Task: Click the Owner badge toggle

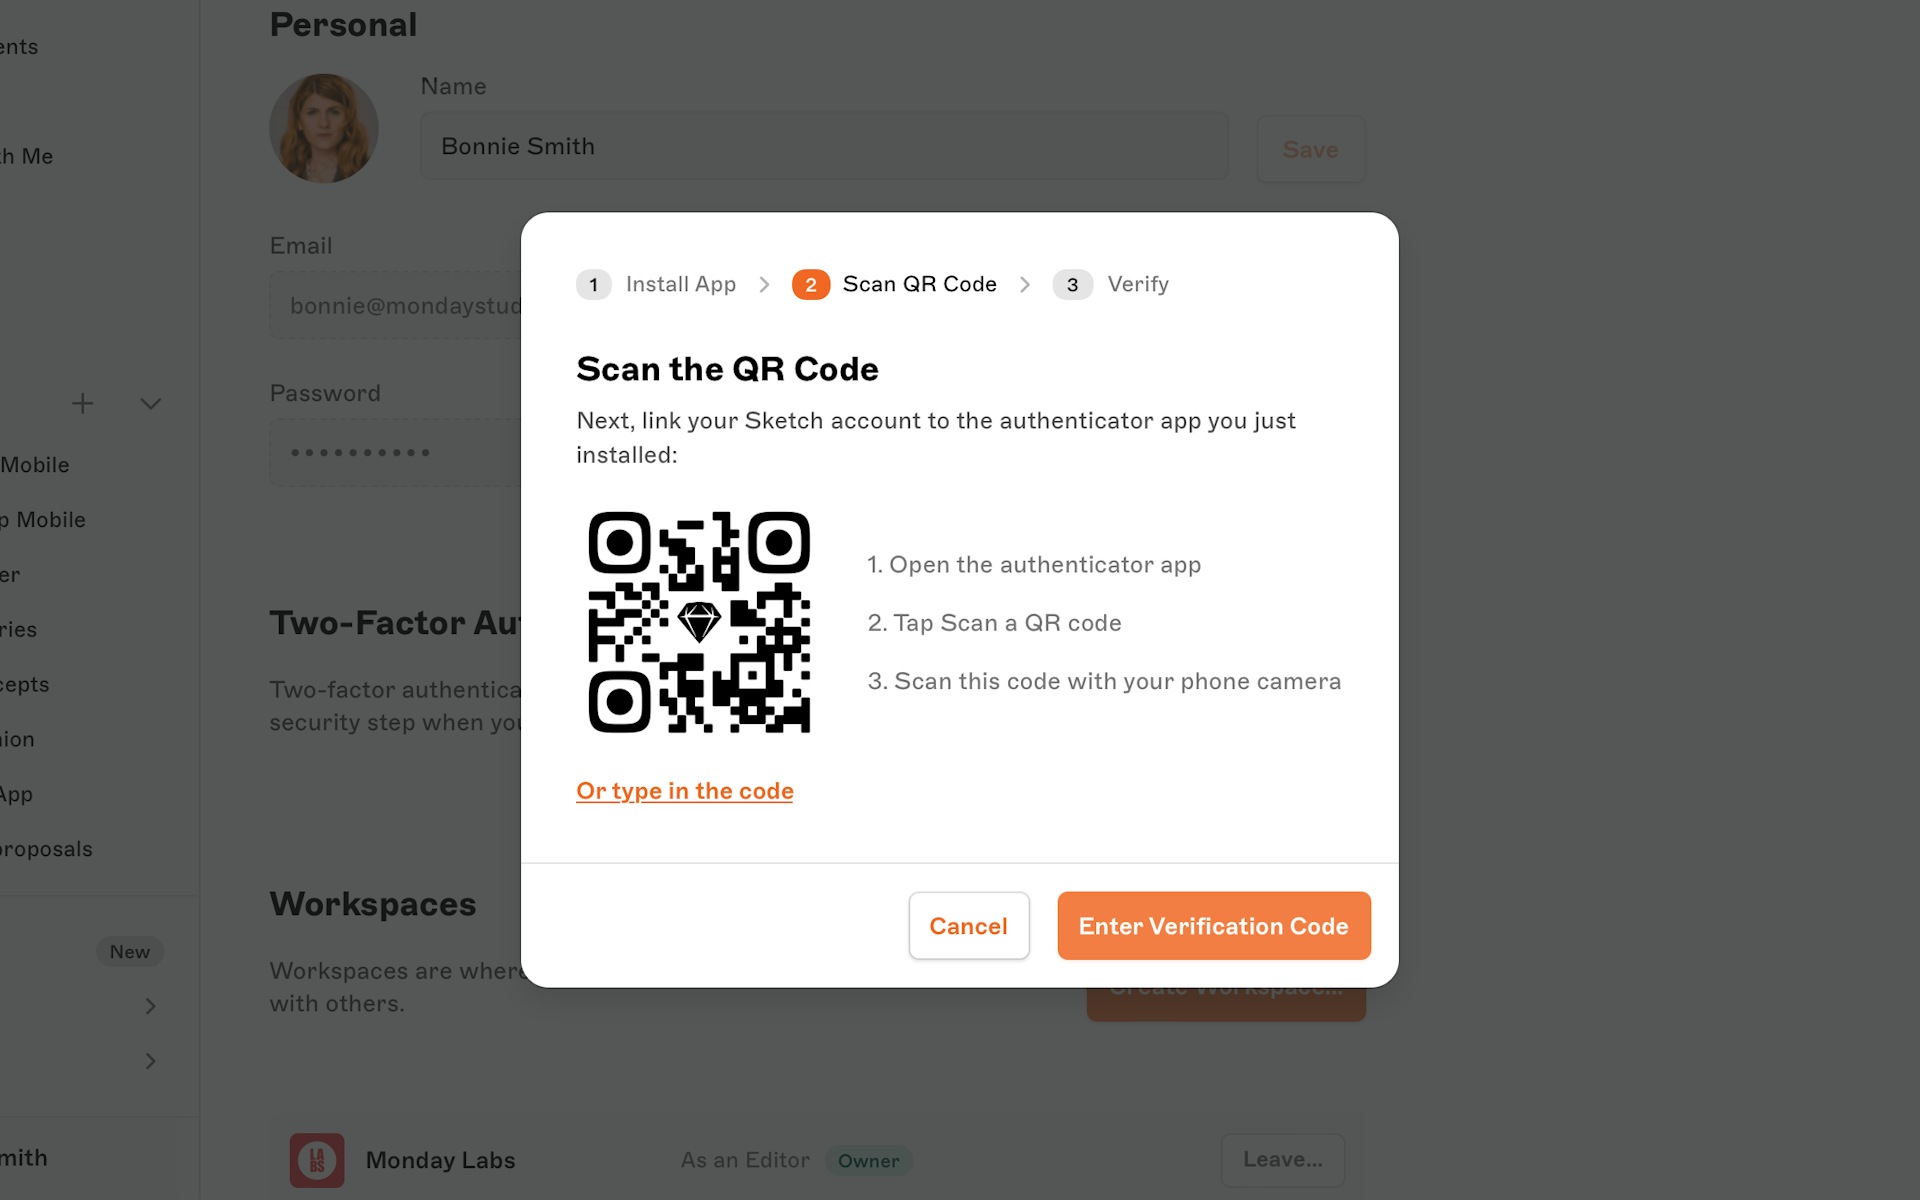Action: pos(867,1160)
